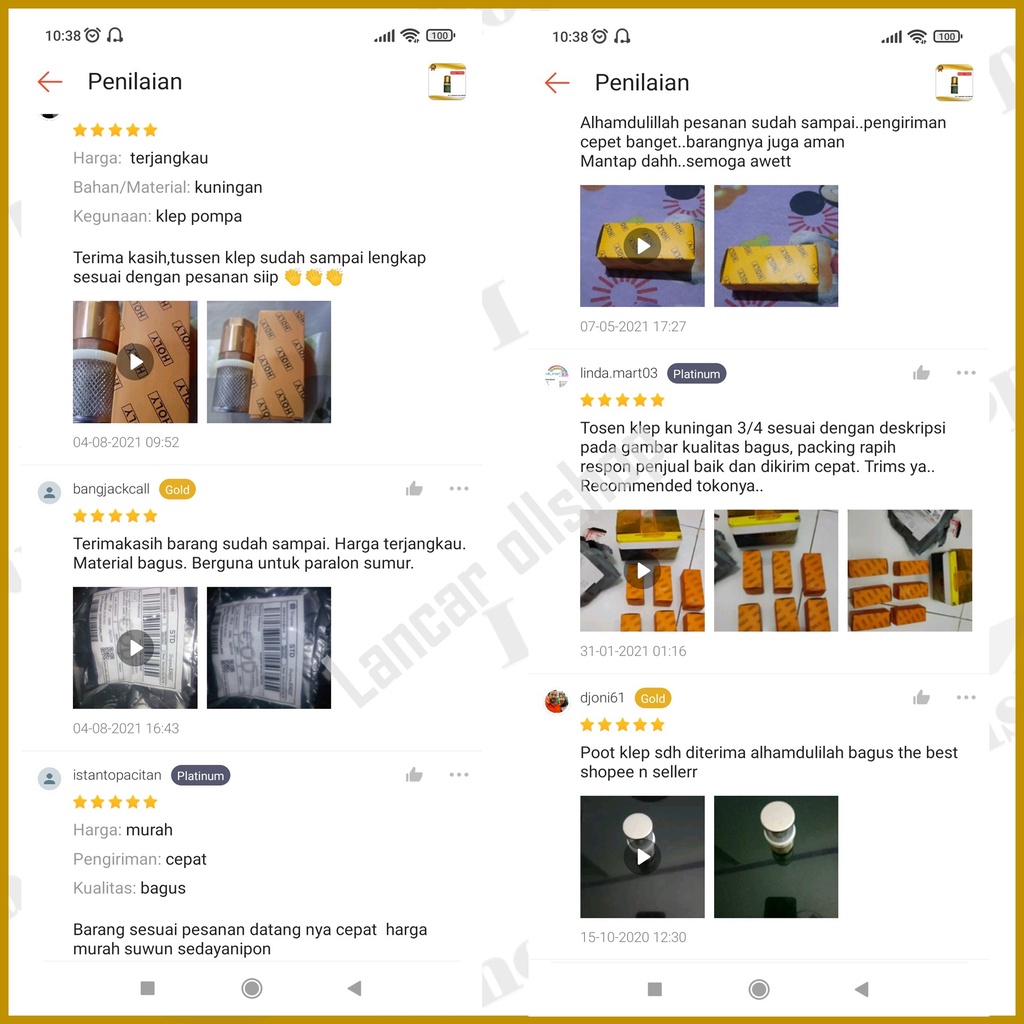Play djoni61's foot klep video
This screenshot has width=1024, height=1024.
(x=643, y=856)
